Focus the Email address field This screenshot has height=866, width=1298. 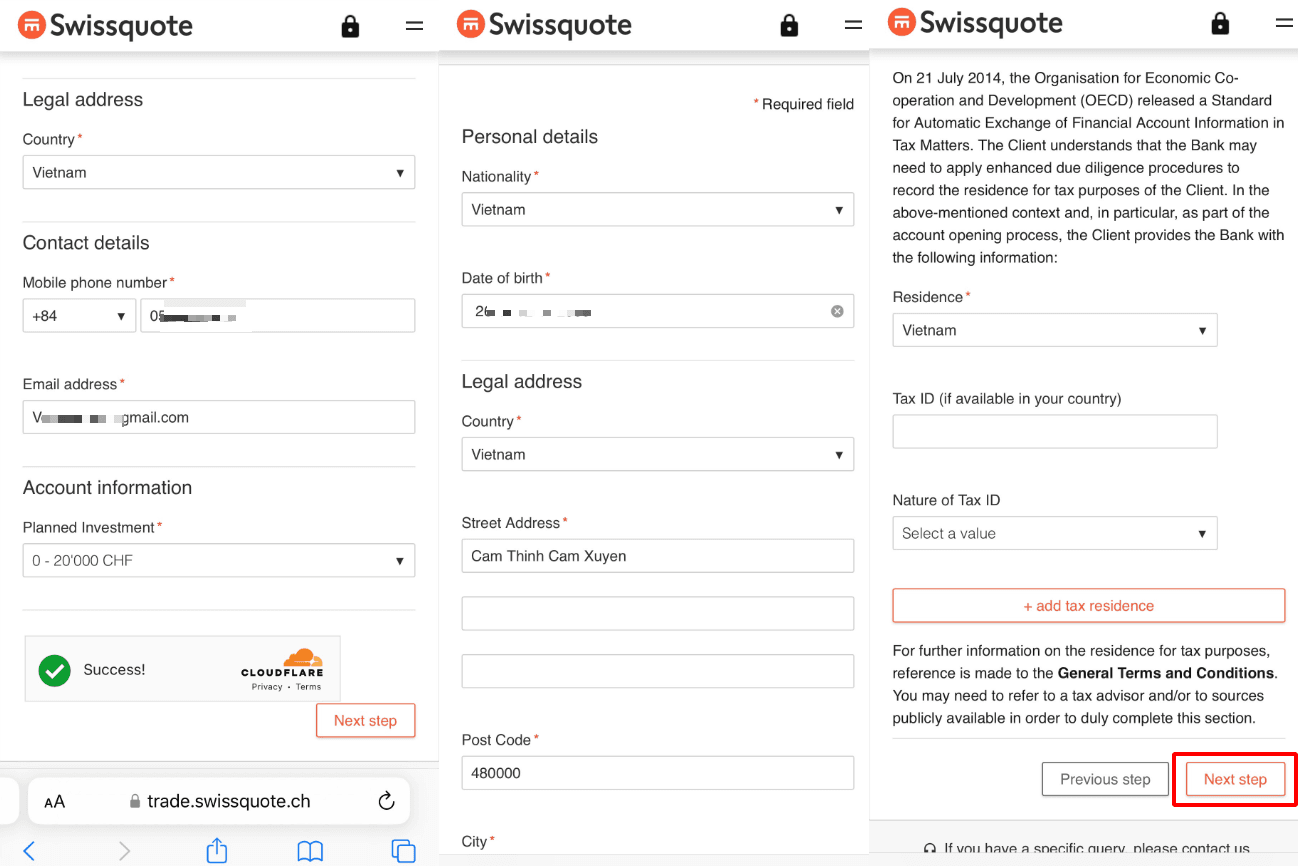219,417
